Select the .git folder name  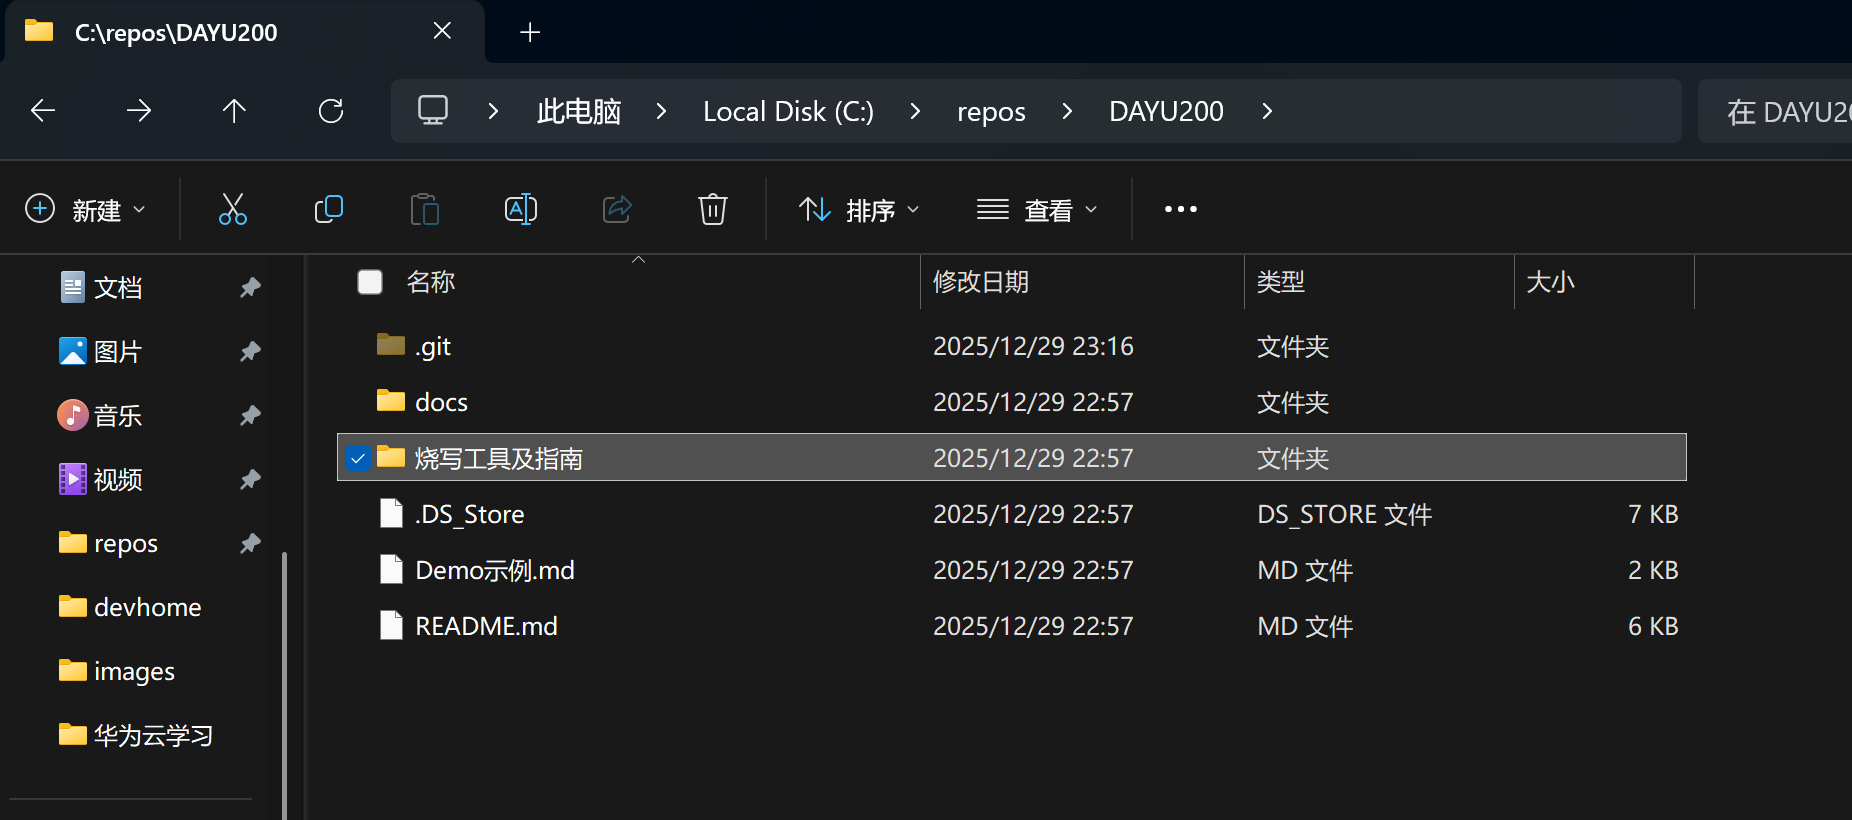tap(433, 347)
